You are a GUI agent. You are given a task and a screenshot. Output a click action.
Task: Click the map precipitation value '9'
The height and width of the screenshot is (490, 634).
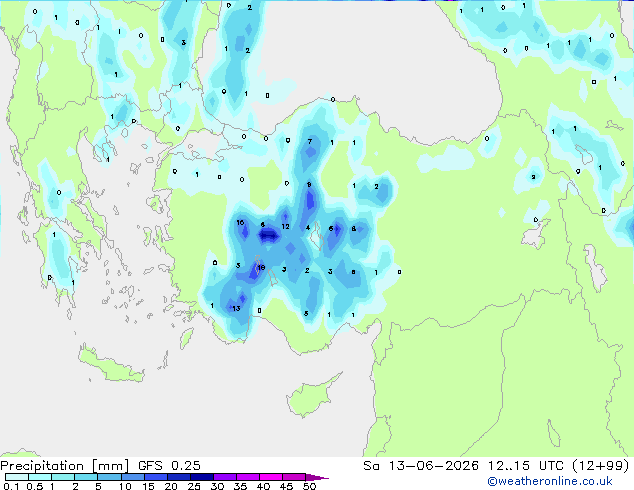[x=309, y=185]
